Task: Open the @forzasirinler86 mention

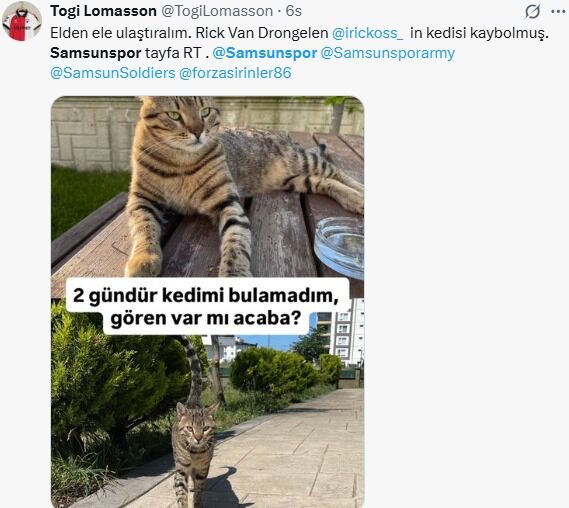Action: (x=235, y=73)
